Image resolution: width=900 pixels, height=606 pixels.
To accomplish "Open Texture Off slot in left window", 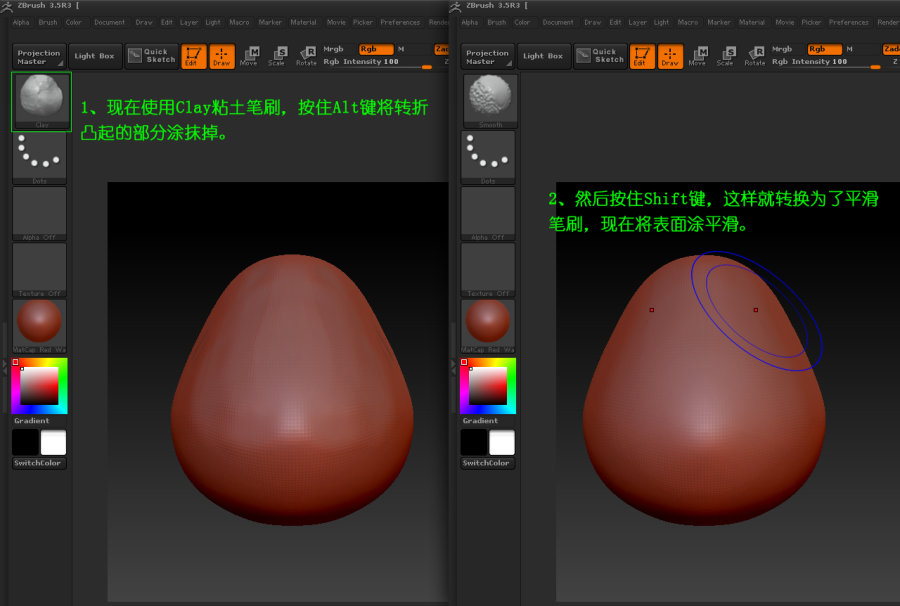I will point(40,270).
